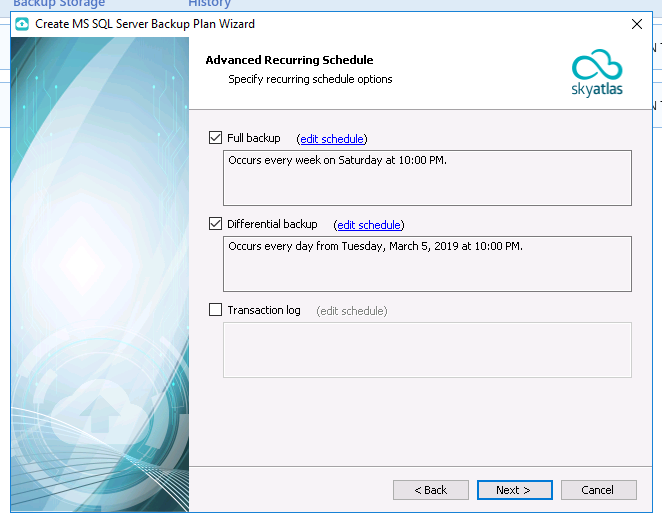Image resolution: width=662 pixels, height=532 pixels.
Task: Open edit schedule link for Differential backup
Action: tap(369, 225)
